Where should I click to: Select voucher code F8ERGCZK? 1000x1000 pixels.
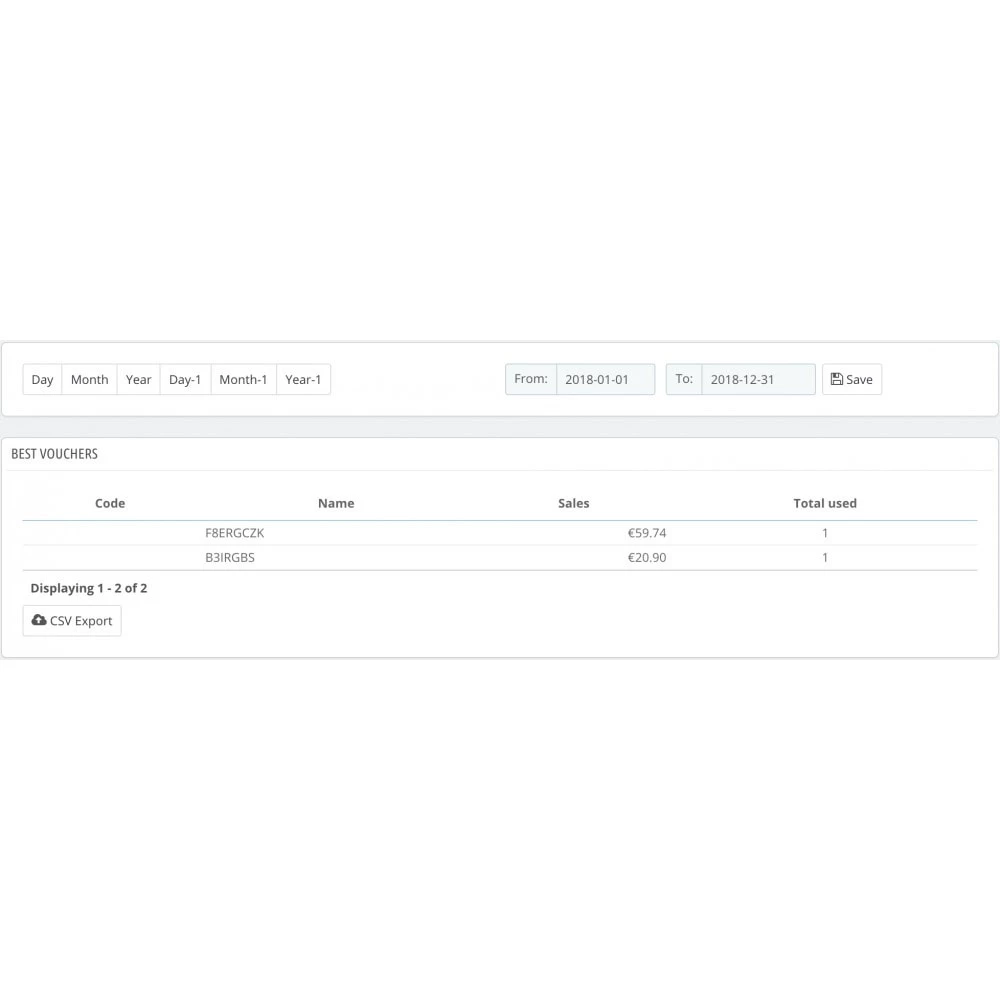(x=235, y=533)
